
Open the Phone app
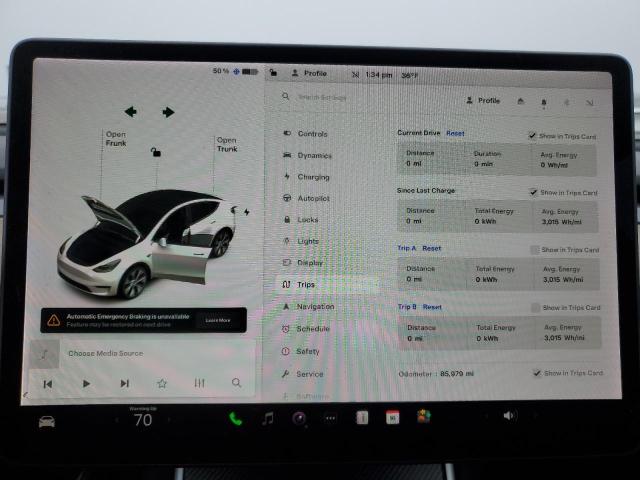[x=236, y=418]
